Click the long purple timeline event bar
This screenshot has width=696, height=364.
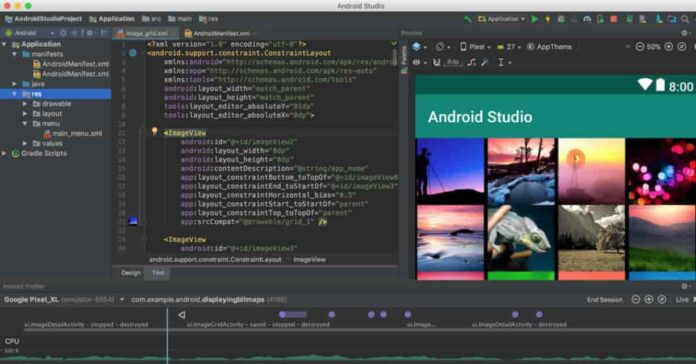tap(293, 314)
